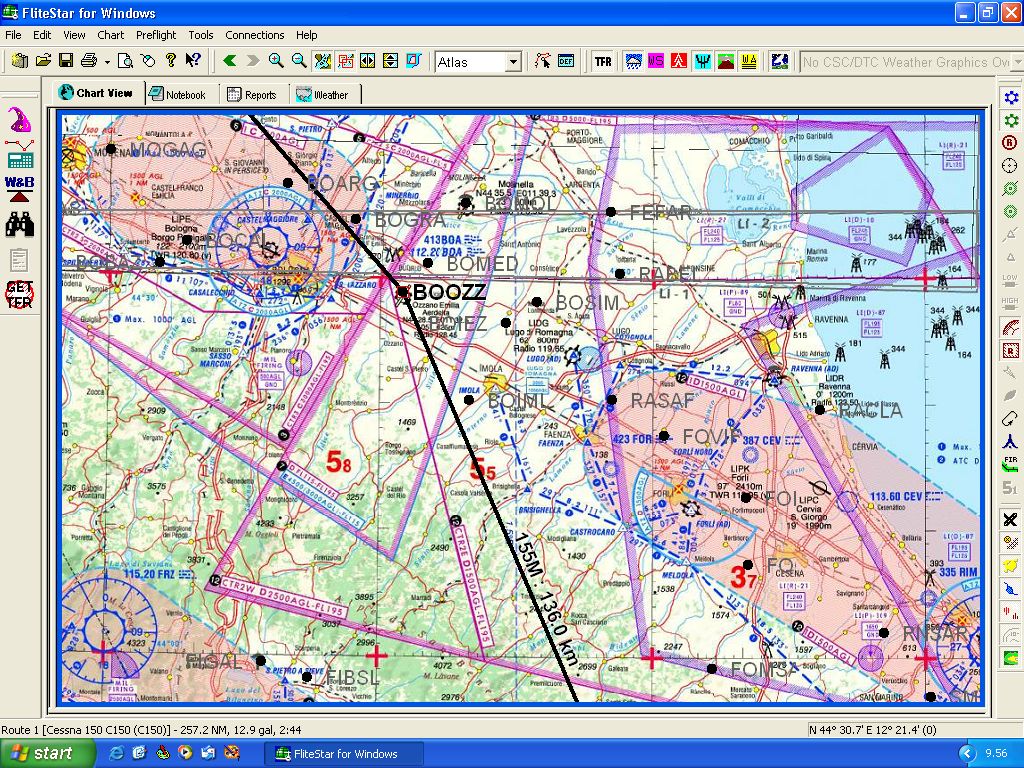This screenshot has width=1024, height=768.
Task: Toggle the magenta WS weather overlay
Action: pos(656,61)
